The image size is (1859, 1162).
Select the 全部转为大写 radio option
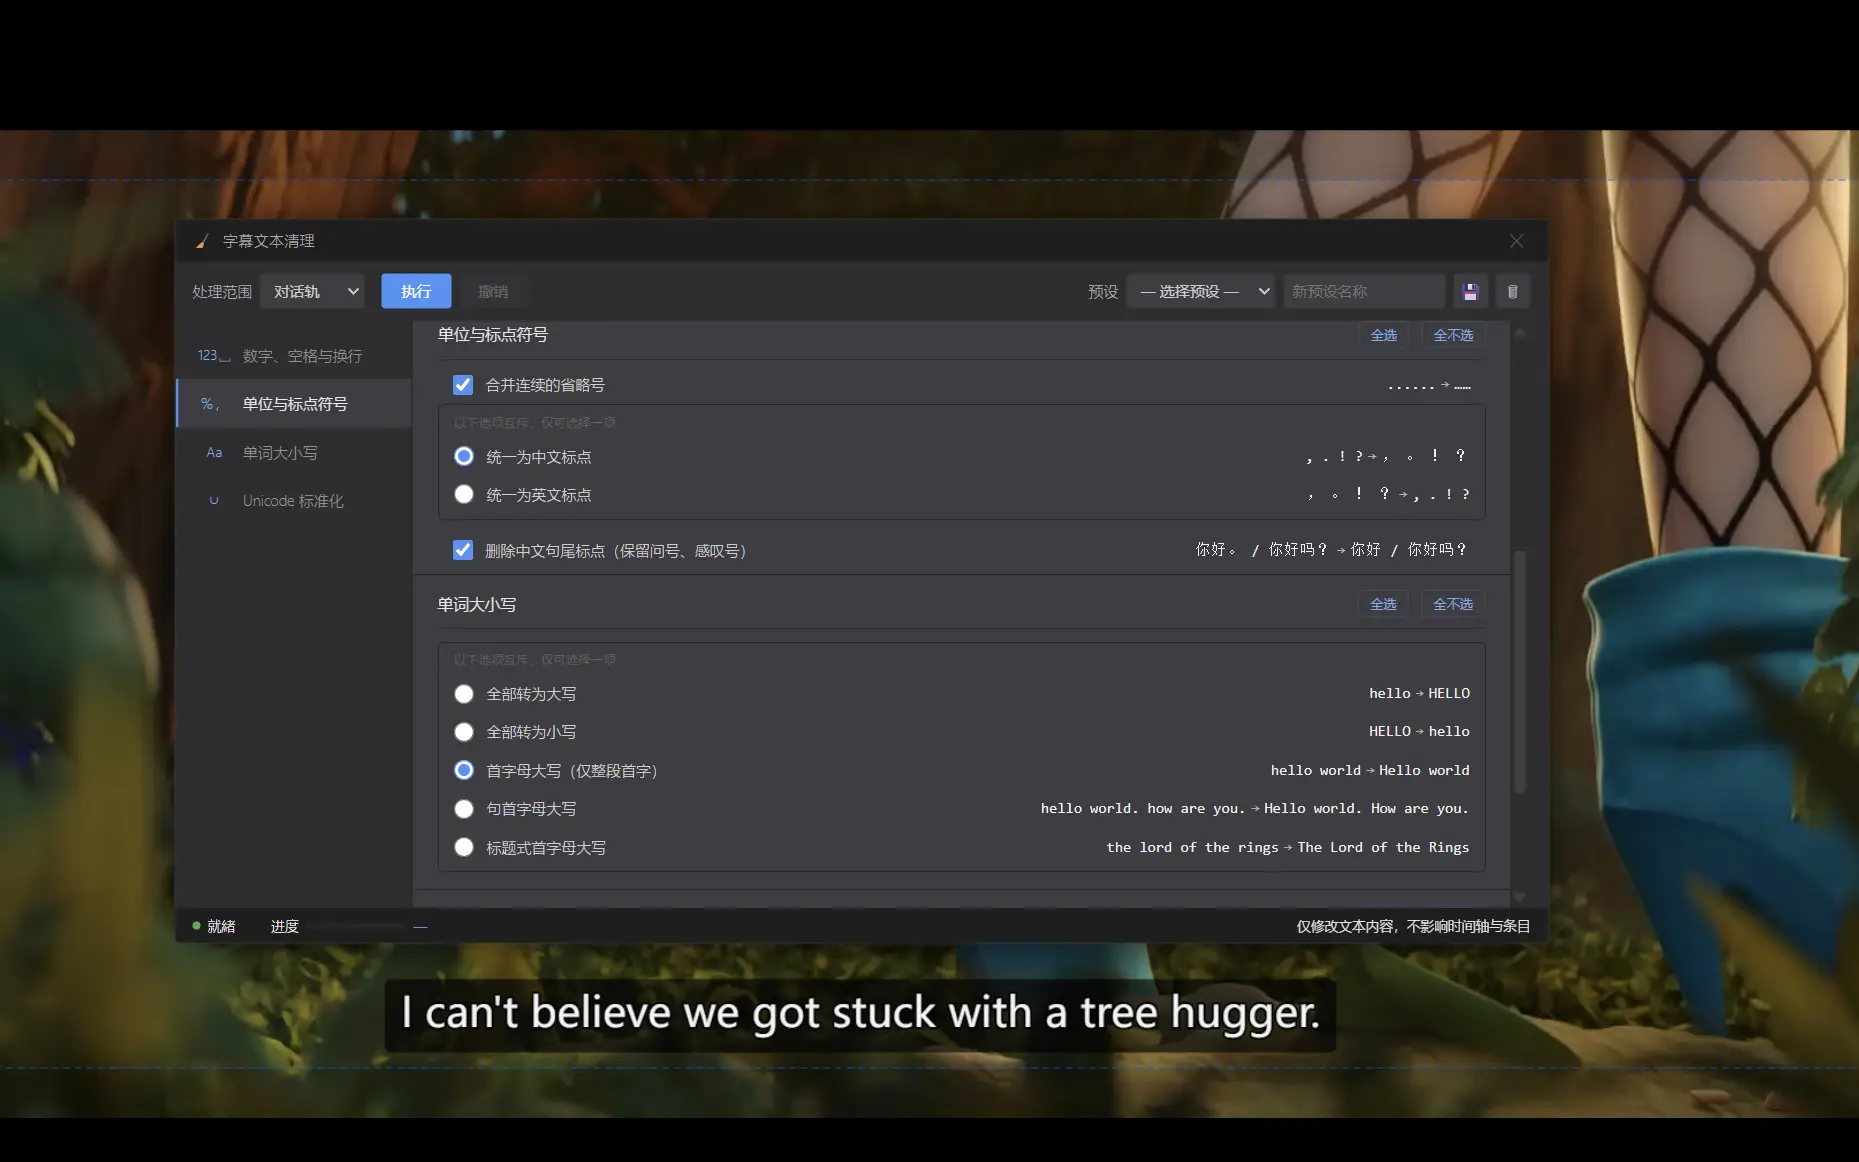(464, 694)
